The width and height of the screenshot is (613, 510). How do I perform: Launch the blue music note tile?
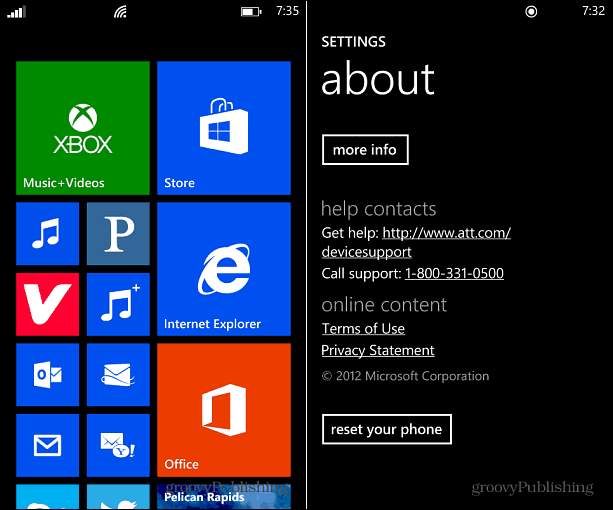(47, 234)
